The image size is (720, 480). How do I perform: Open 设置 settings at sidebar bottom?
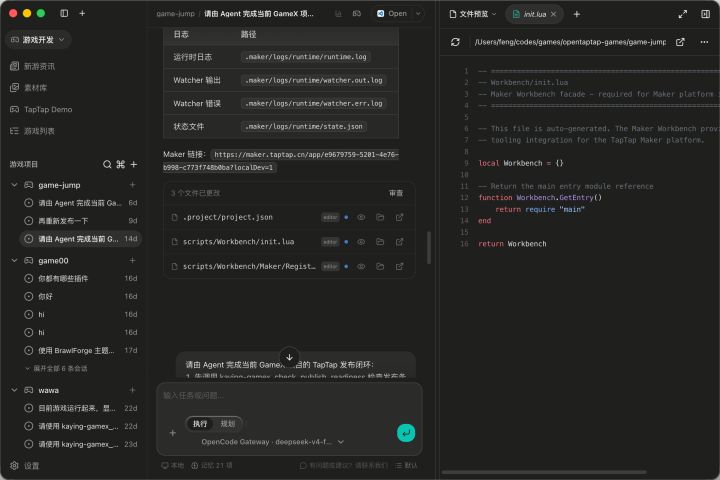point(25,466)
